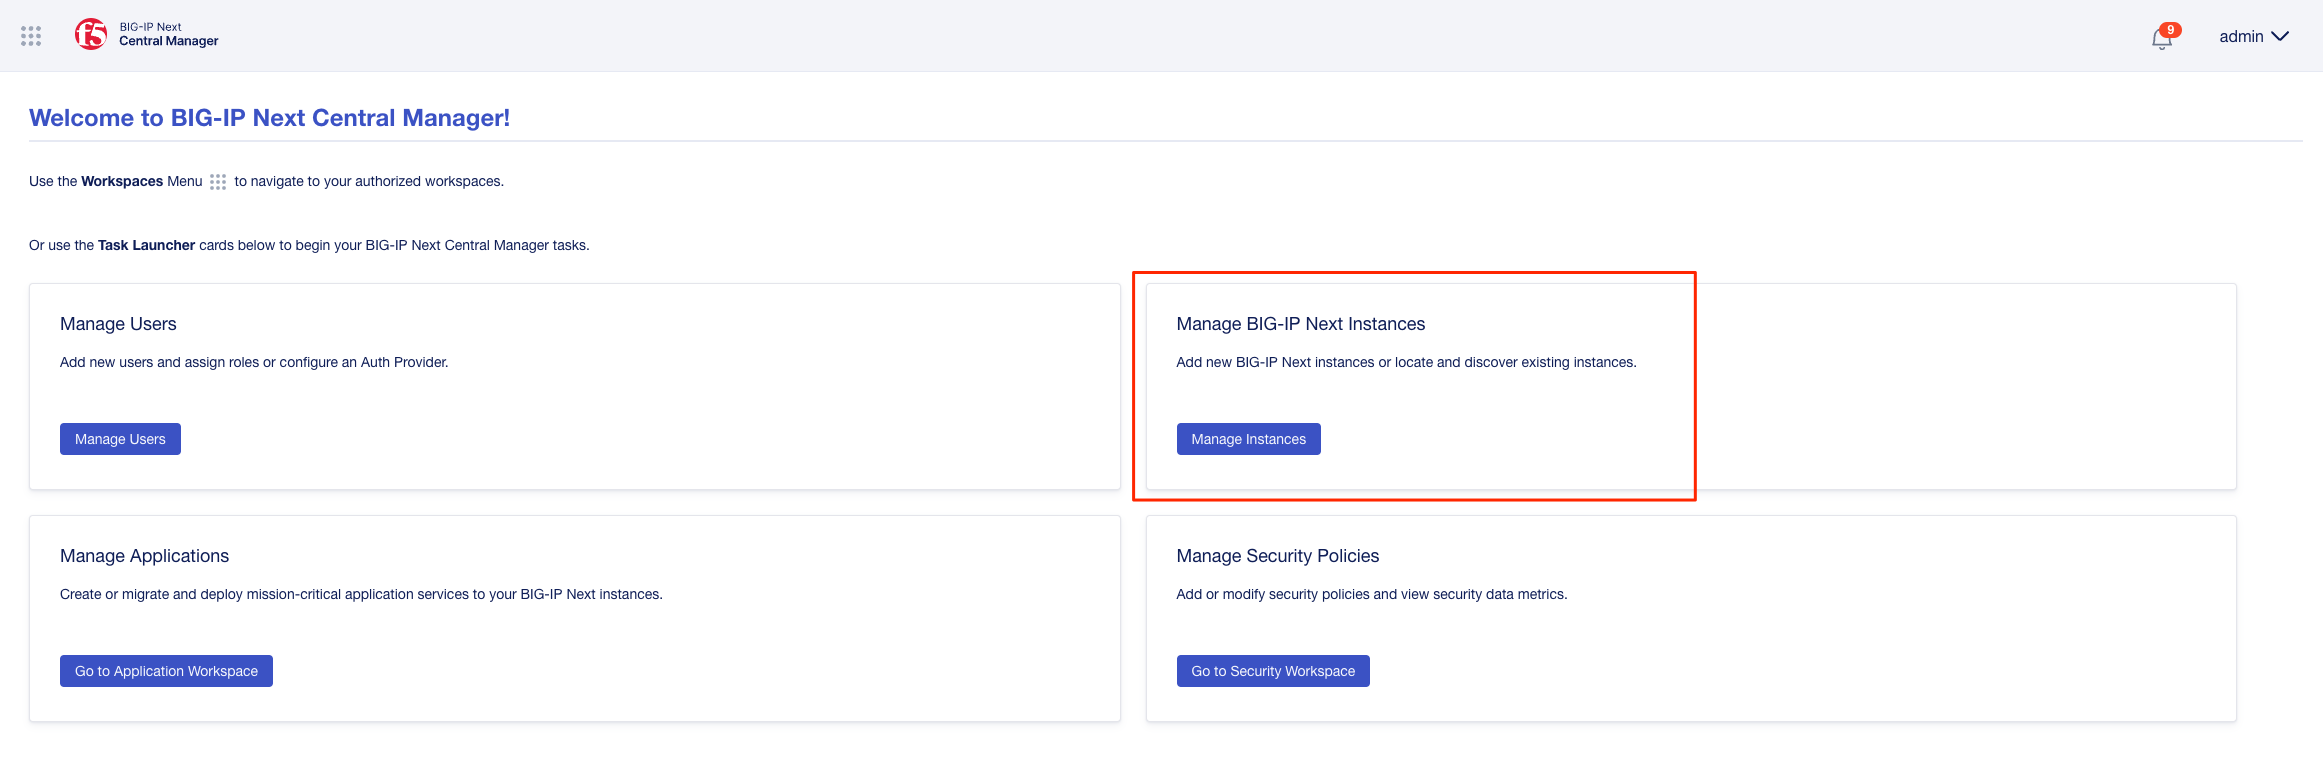Click the 'Task Launcher' bold text
2323x760 pixels.
(x=146, y=245)
